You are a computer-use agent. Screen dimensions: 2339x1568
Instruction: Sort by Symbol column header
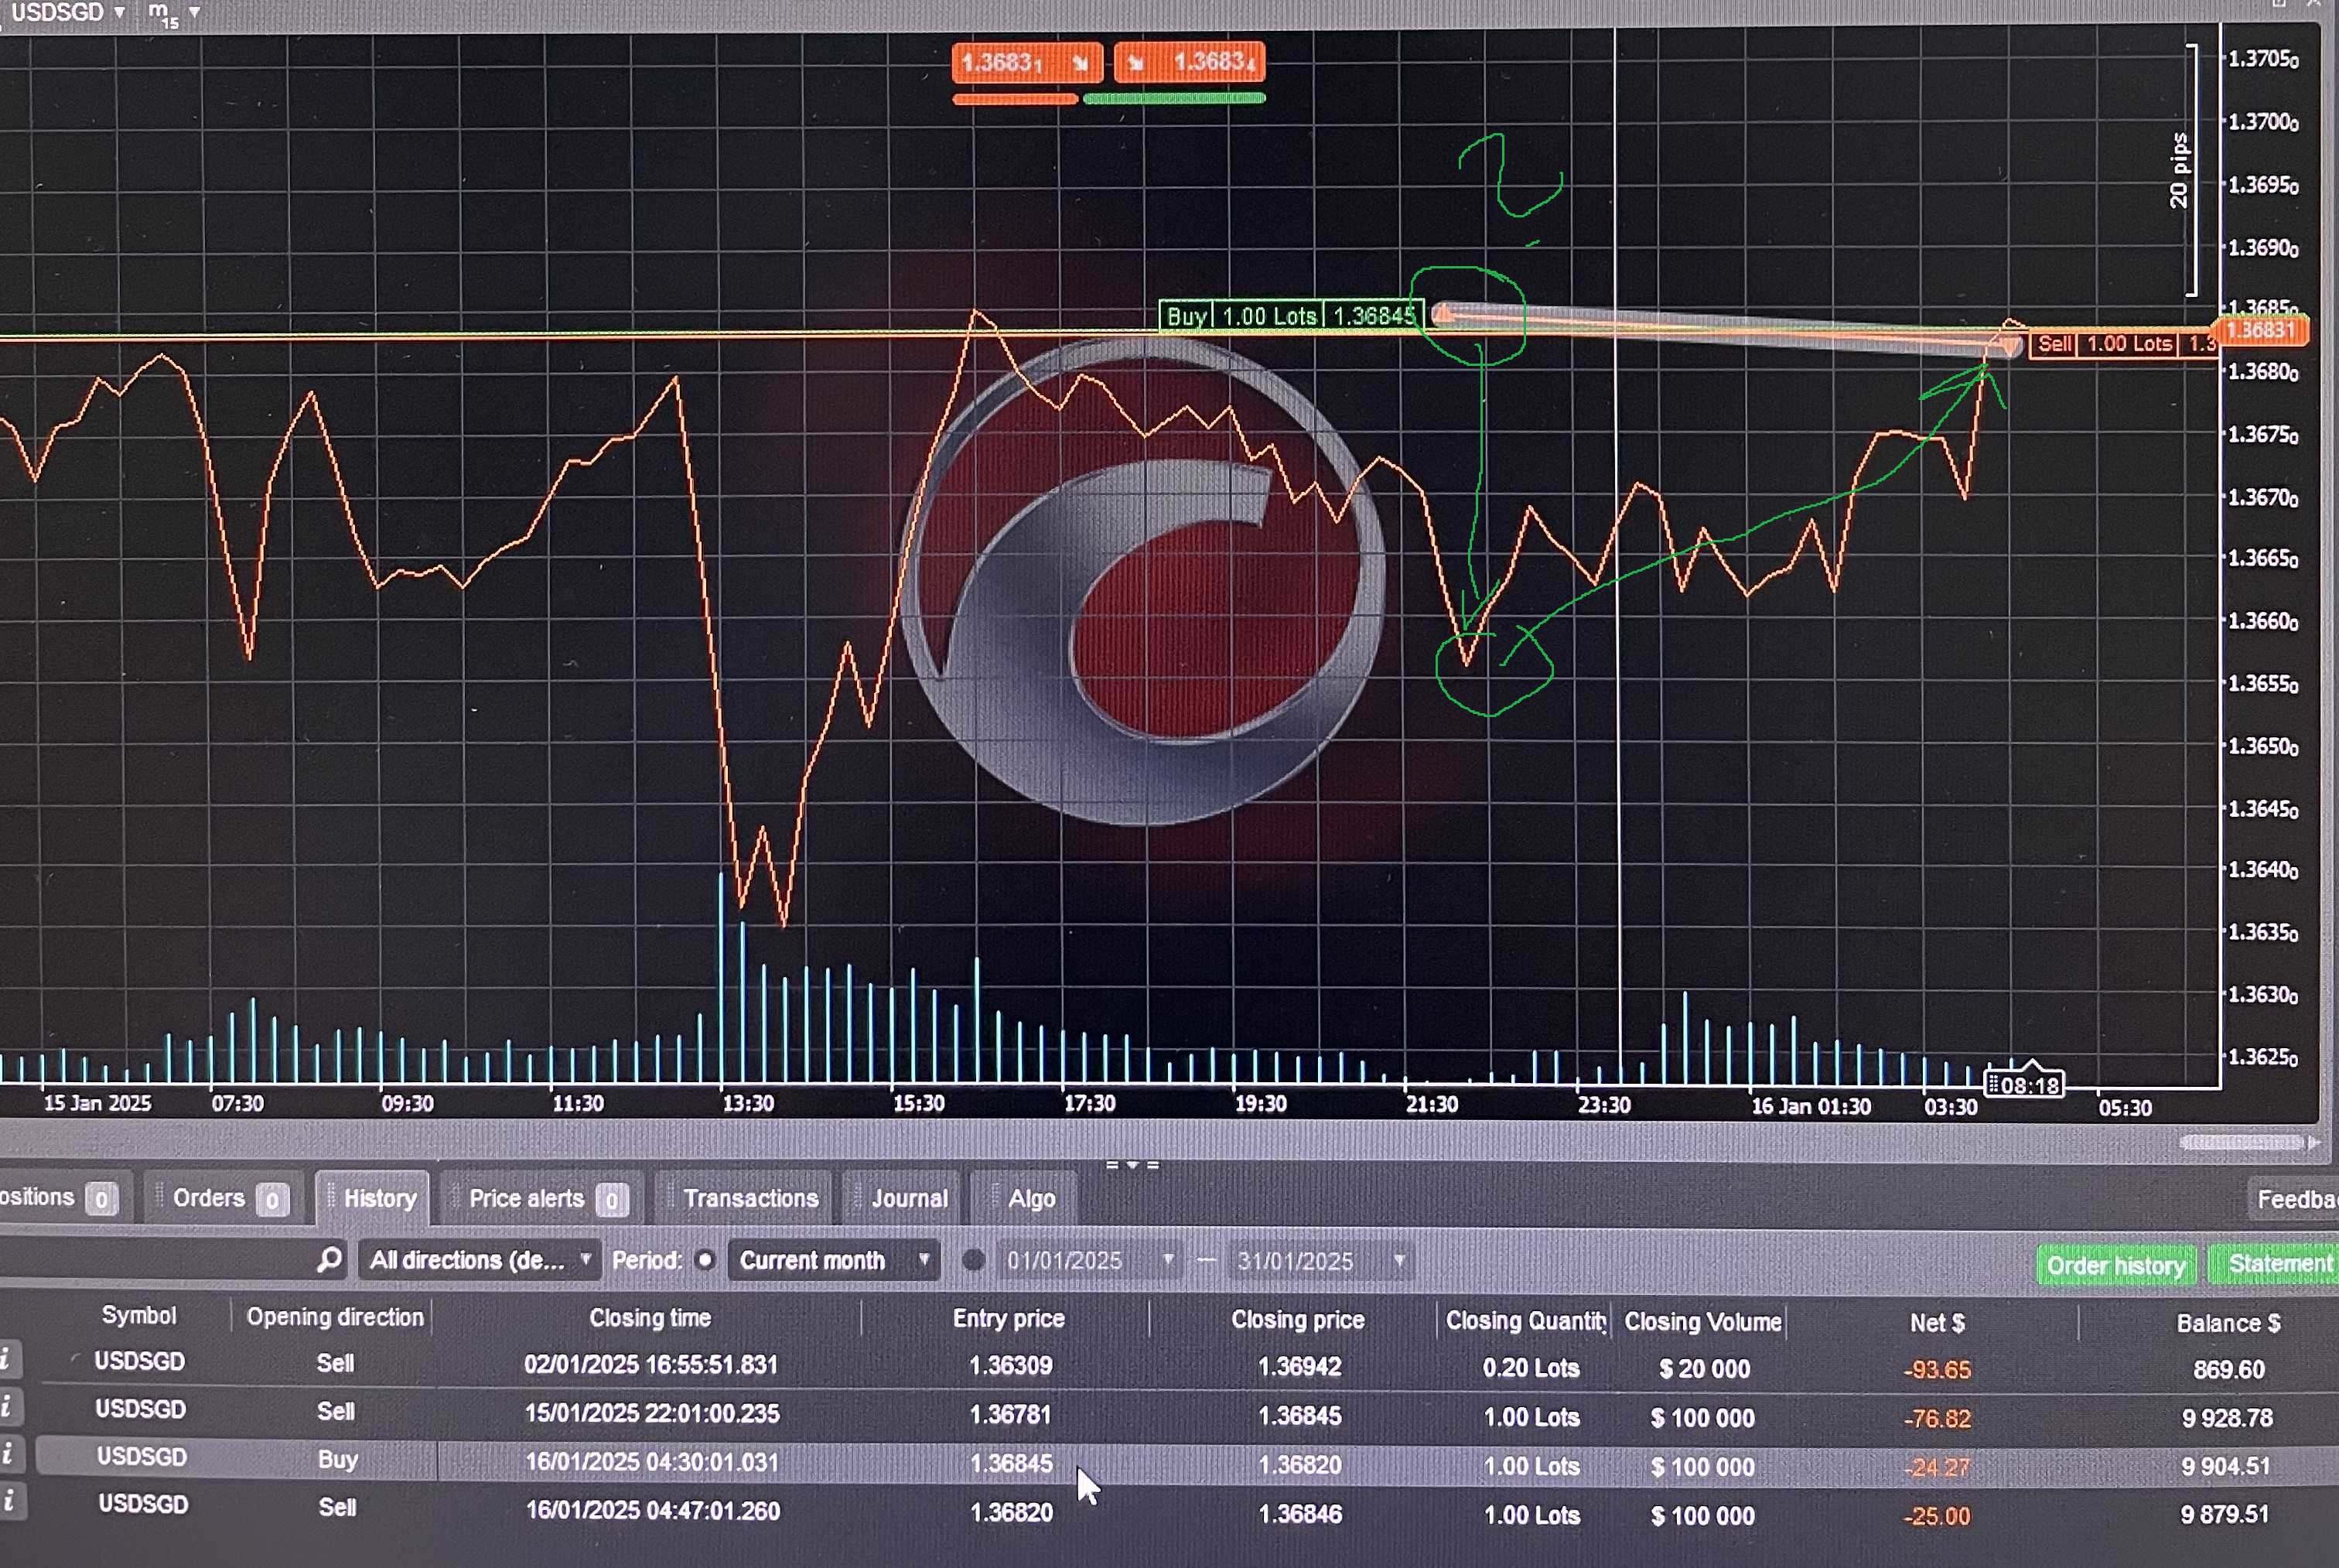pos(139,1315)
